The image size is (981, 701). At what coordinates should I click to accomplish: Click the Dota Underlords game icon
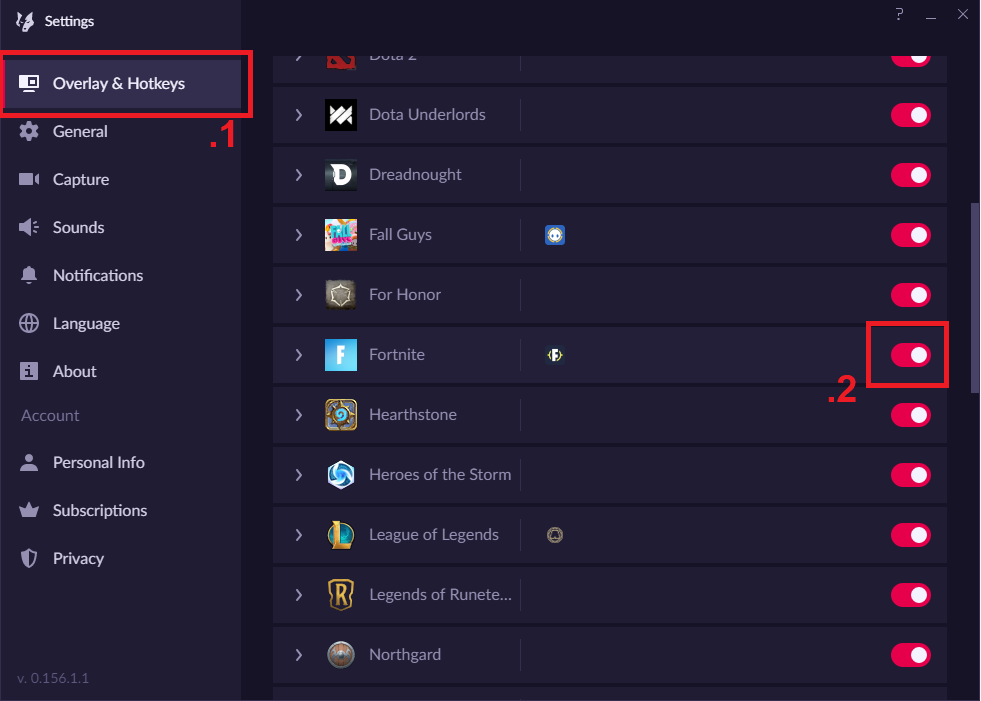click(x=341, y=115)
